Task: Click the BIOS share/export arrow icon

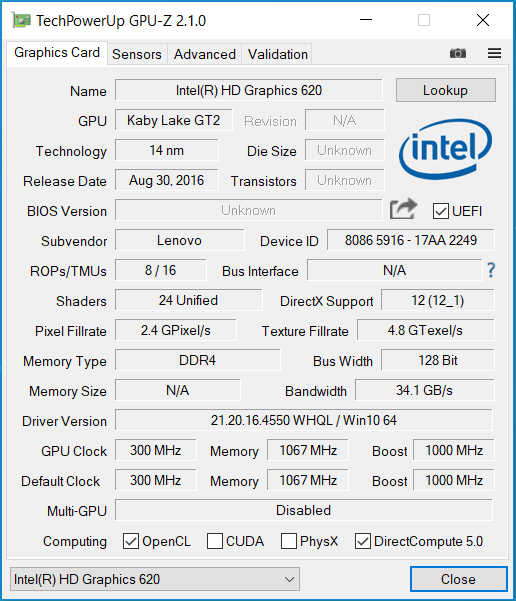Action: click(x=403, y=209)
